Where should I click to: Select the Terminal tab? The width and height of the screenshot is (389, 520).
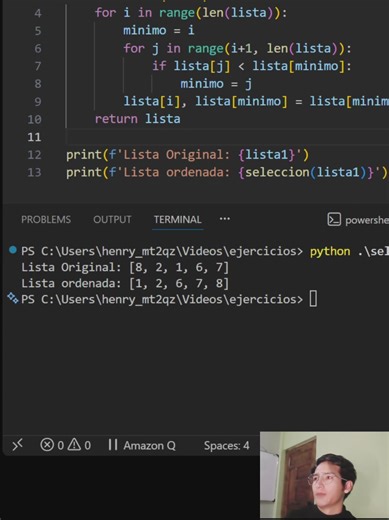click(x=178, y=219)
